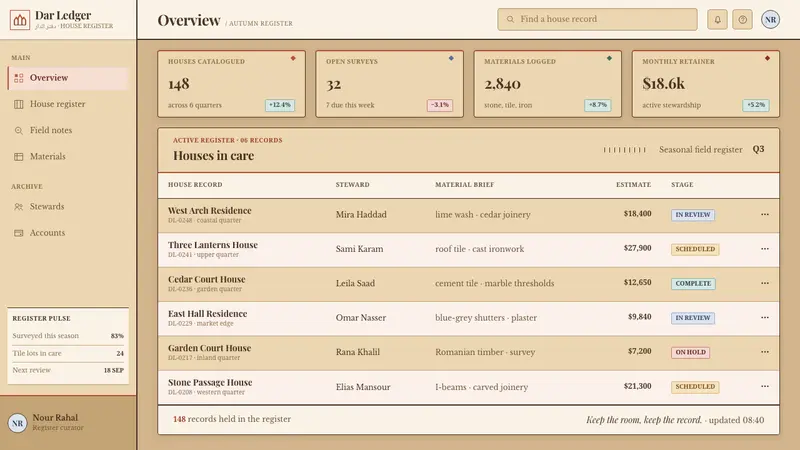800x450 pixels.
Task: Click the COMPLETE badge for Cedar Court House
Action: click(693, 284)
